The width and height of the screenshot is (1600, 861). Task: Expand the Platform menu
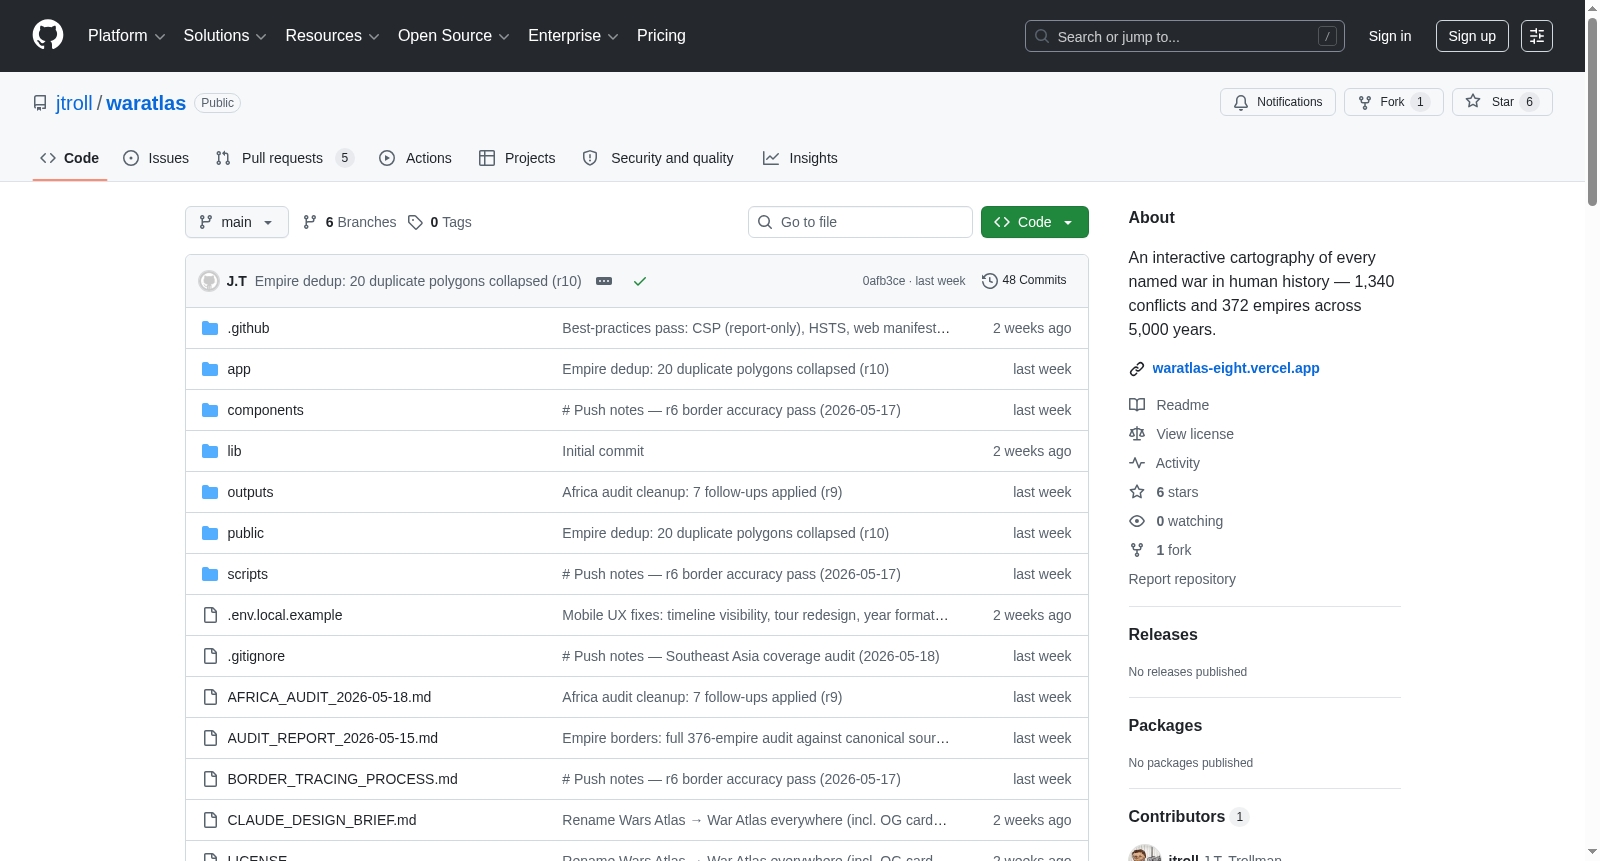[x=126, y=36]
